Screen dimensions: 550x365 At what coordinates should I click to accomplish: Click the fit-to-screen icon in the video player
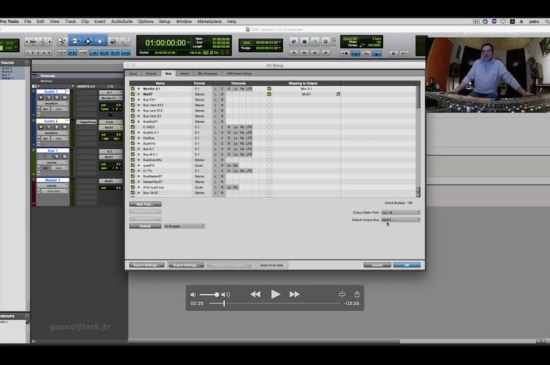point(342,294)
